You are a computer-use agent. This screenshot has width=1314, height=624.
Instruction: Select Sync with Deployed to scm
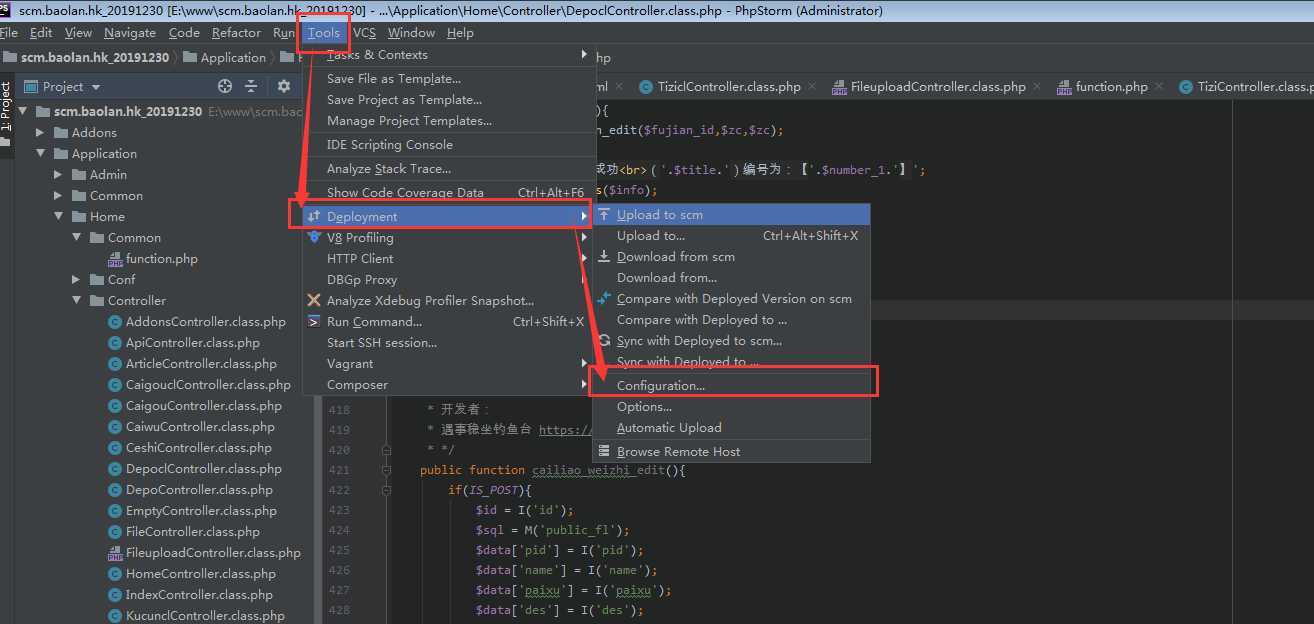tap(731, 341)
